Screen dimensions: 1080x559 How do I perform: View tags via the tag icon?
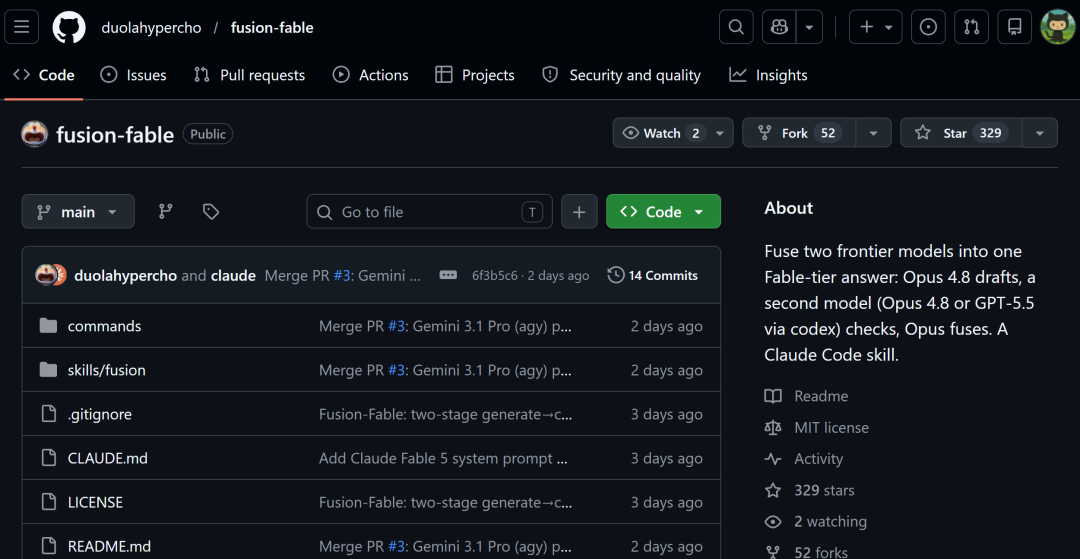pos(211,212)
